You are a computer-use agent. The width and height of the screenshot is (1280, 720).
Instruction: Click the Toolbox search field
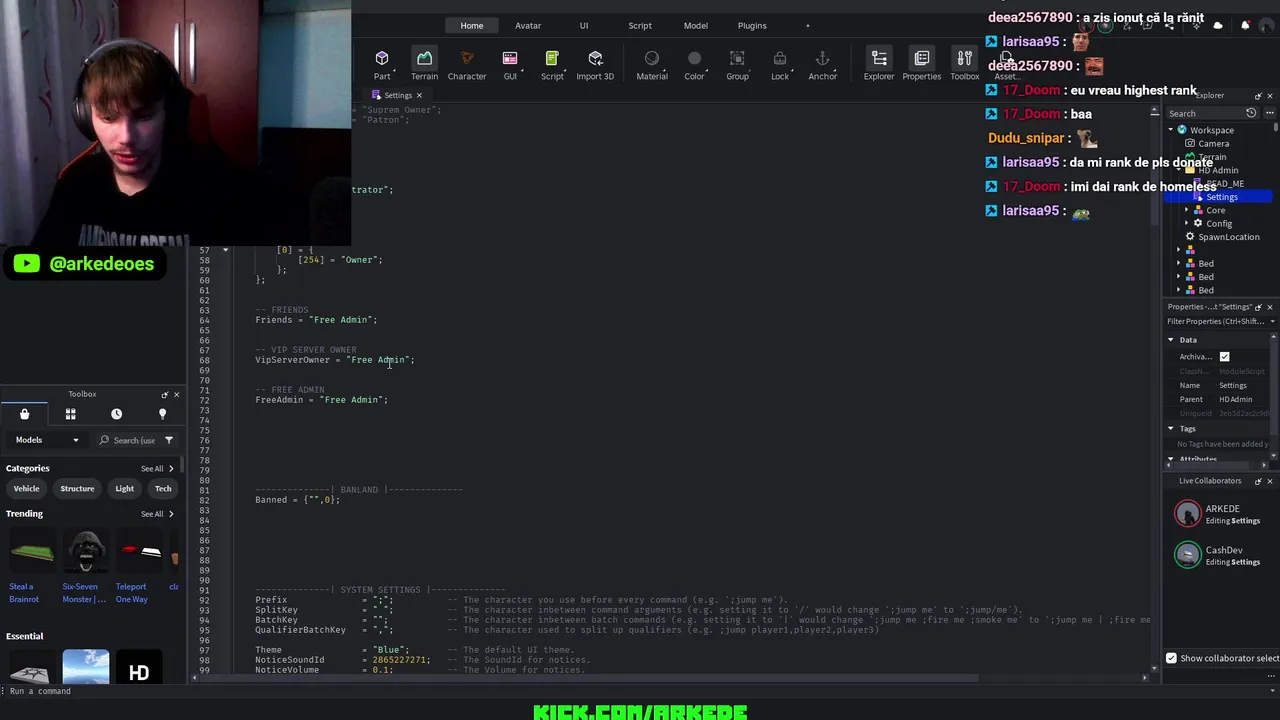coord(127,440)
